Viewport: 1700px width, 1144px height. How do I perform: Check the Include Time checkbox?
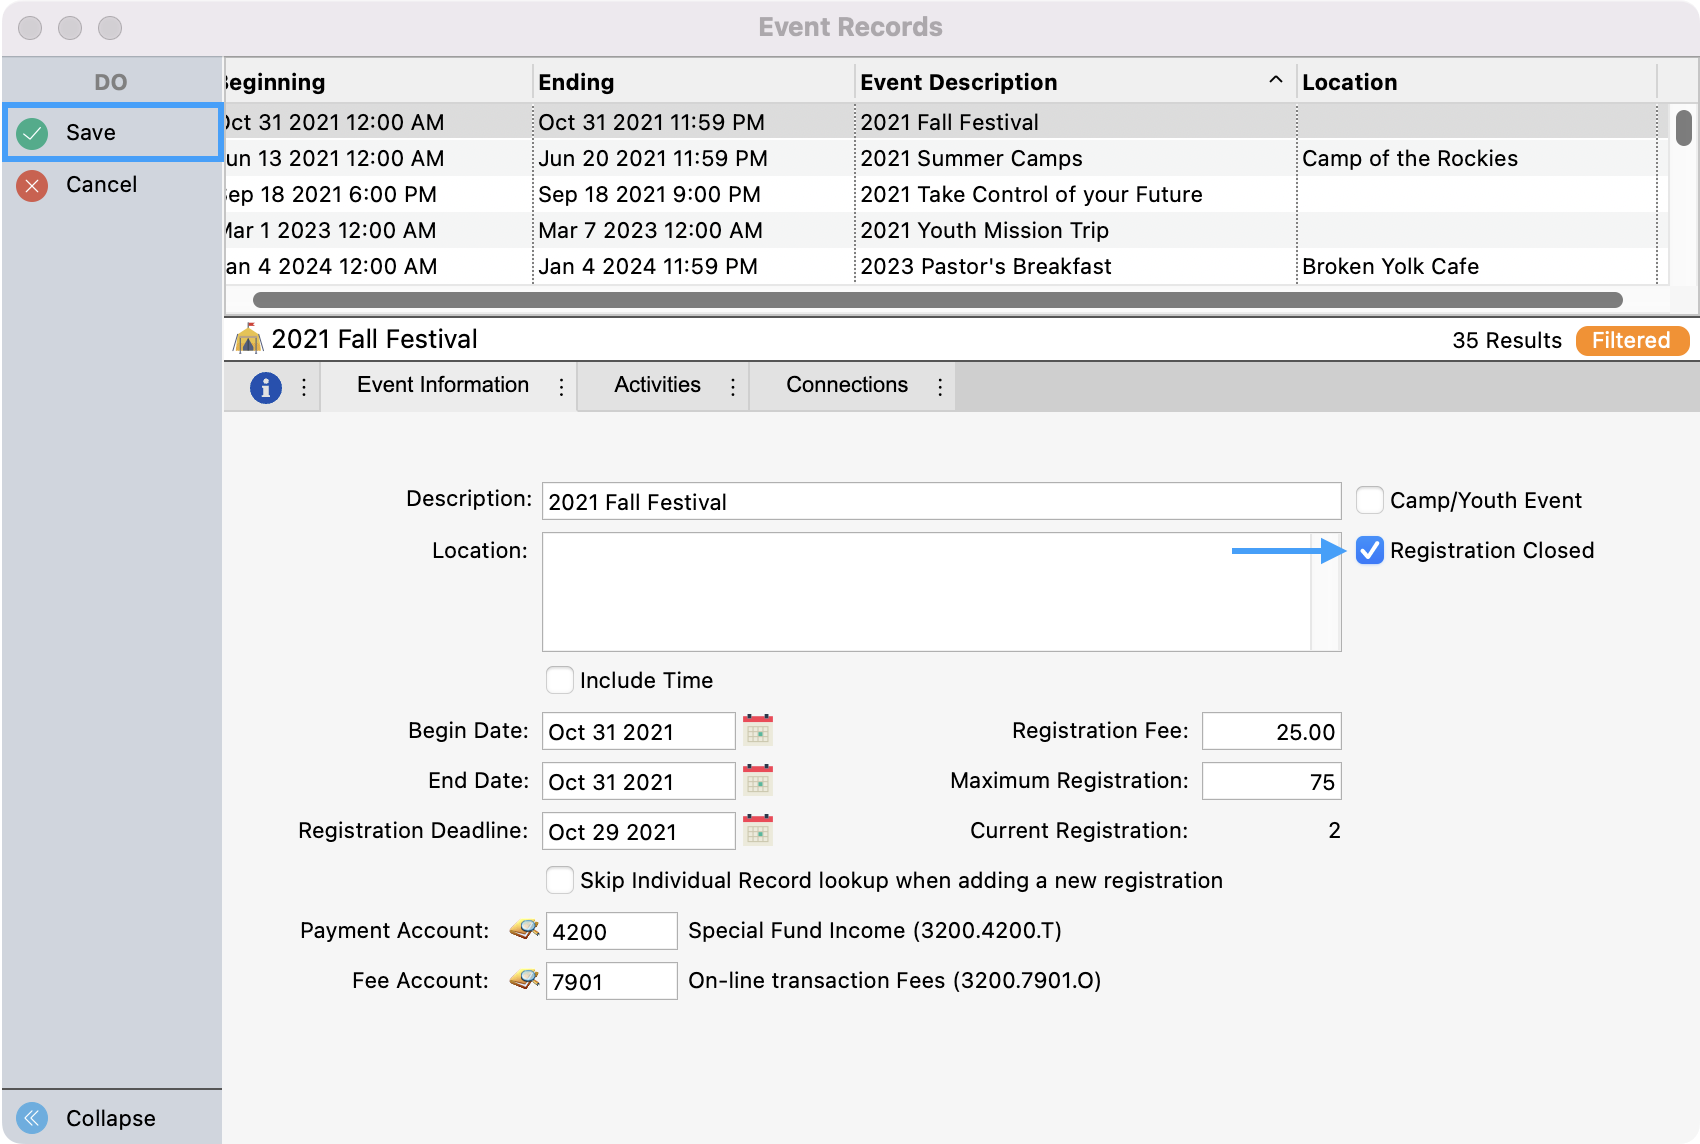560,680
